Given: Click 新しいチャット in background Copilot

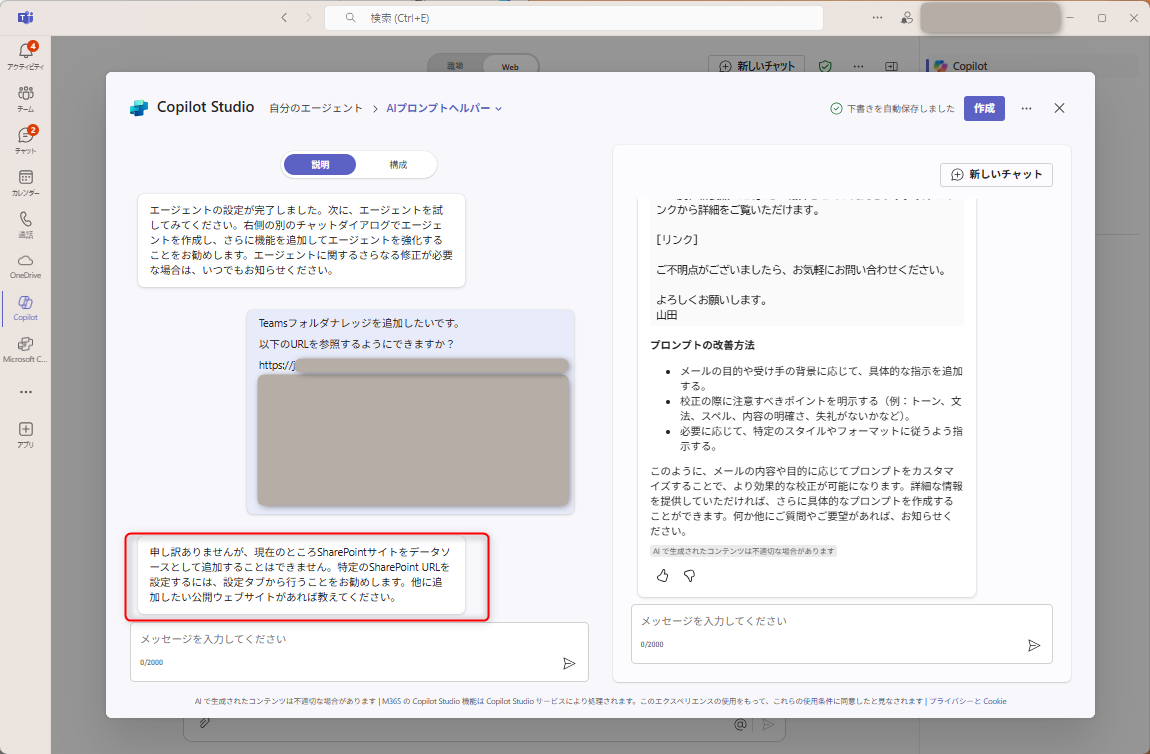Looking at the screenshot, I should coord(757,66).
